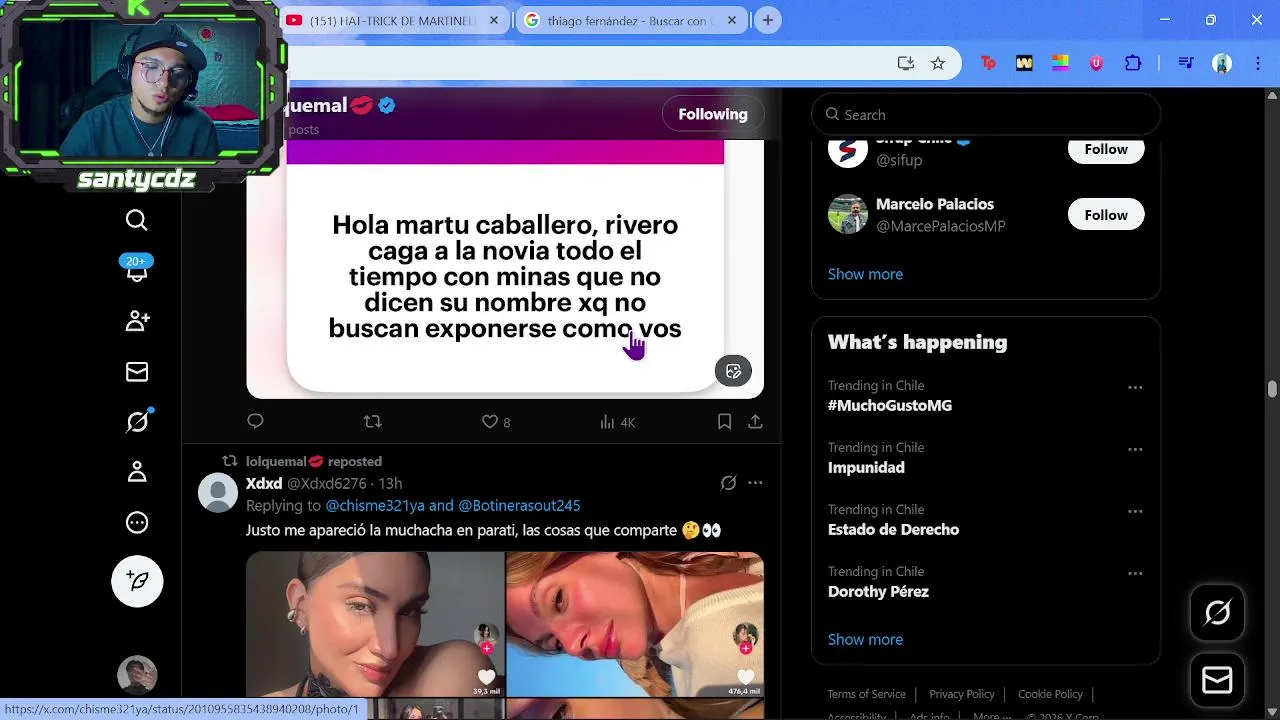Toggle the Following button for lolquemal
The width and height of the screenshot is (1280, 720).
click(x=713, y=114)
